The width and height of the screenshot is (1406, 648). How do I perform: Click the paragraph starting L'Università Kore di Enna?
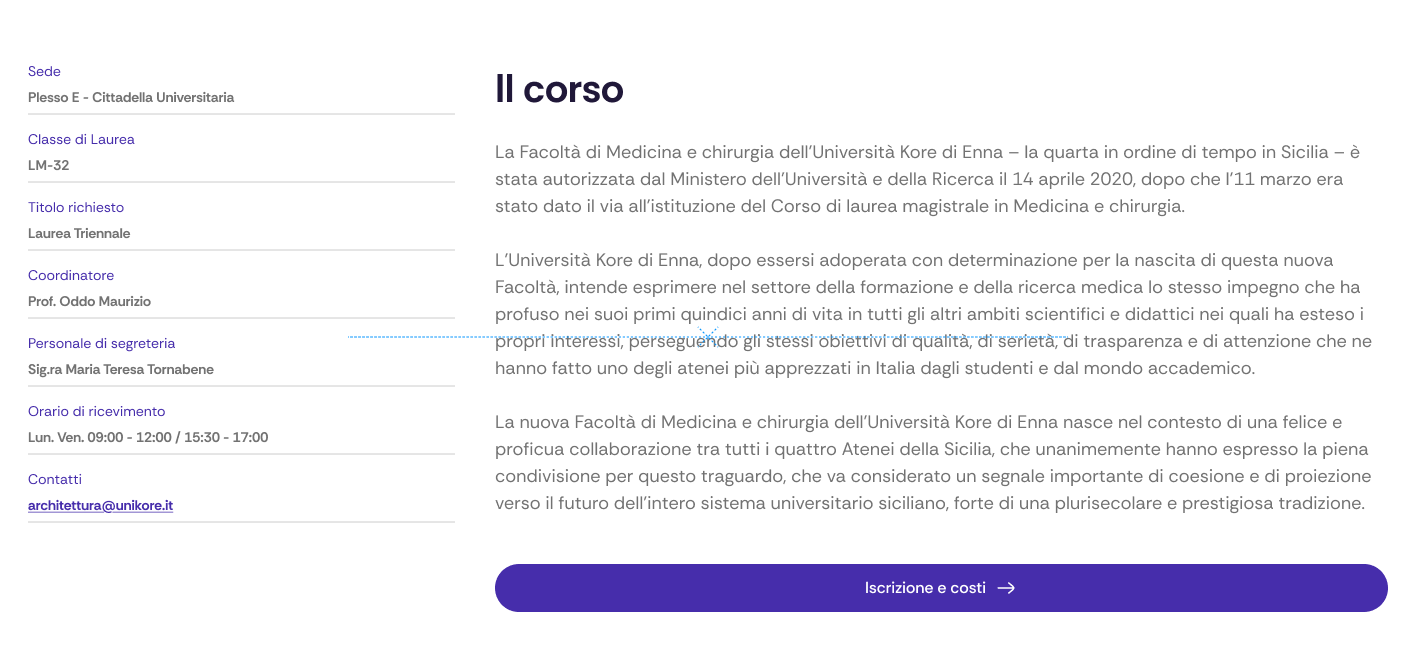tap(933, 314)
